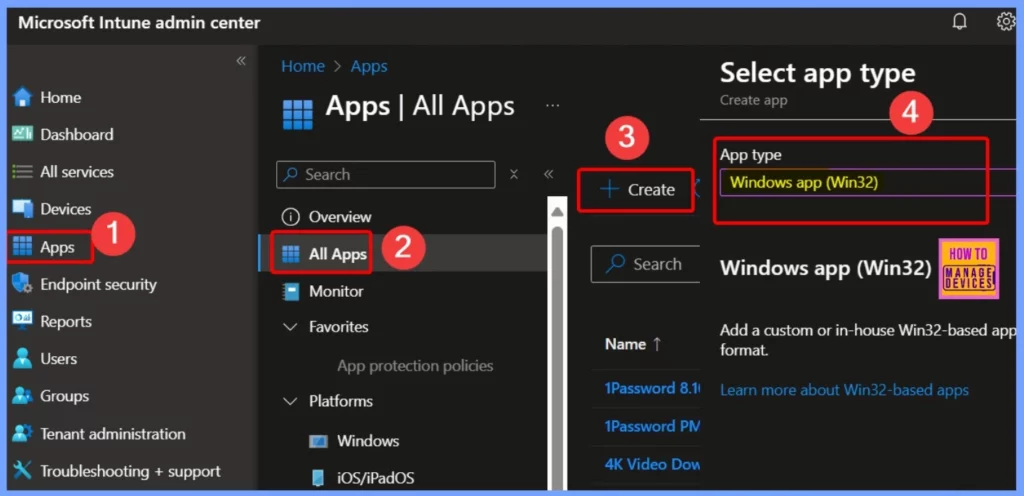Open Home in the left navigation
The width and height of the screenshot is (1024, 496).
(x=47, y=98)
